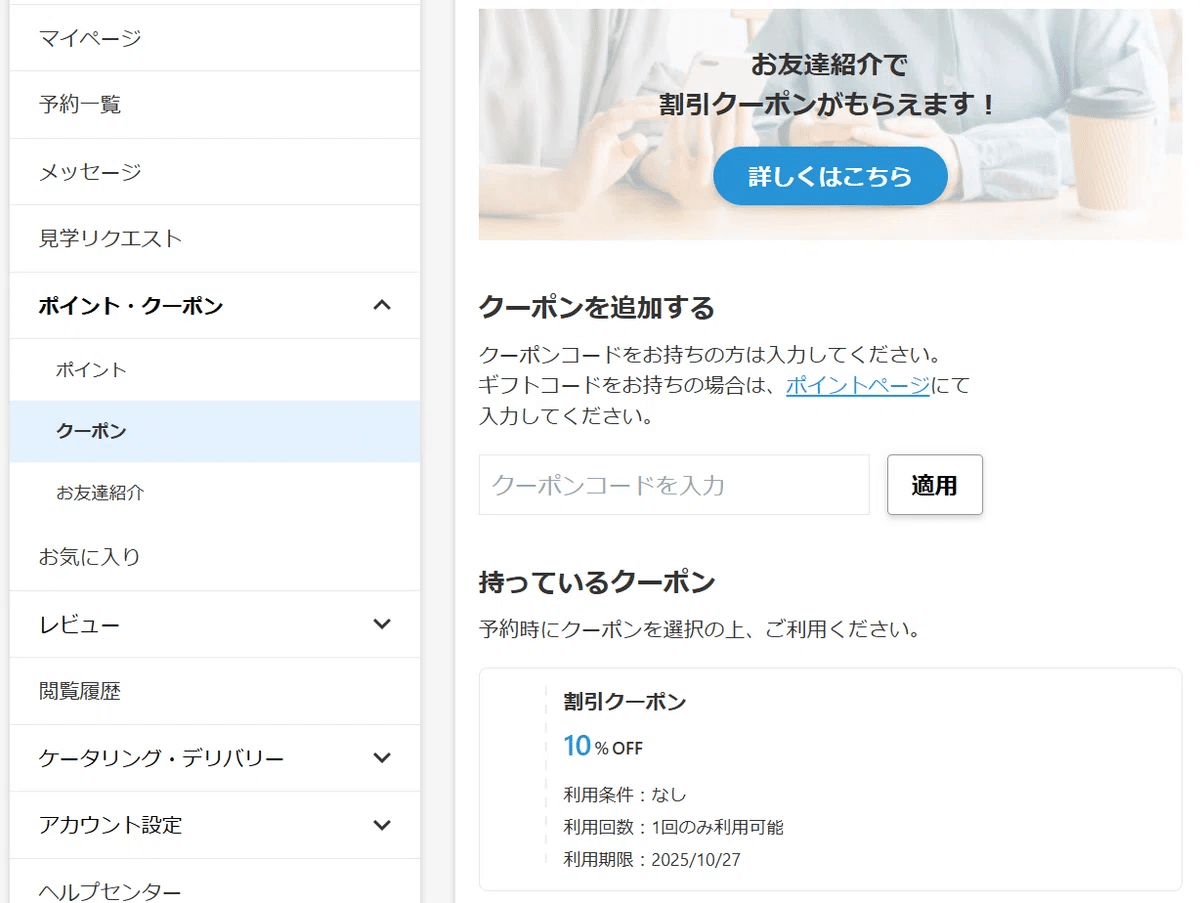Screen dimensions: 1200x903
Task: Open マイページ in the sidebar
Action: (90, 38)
